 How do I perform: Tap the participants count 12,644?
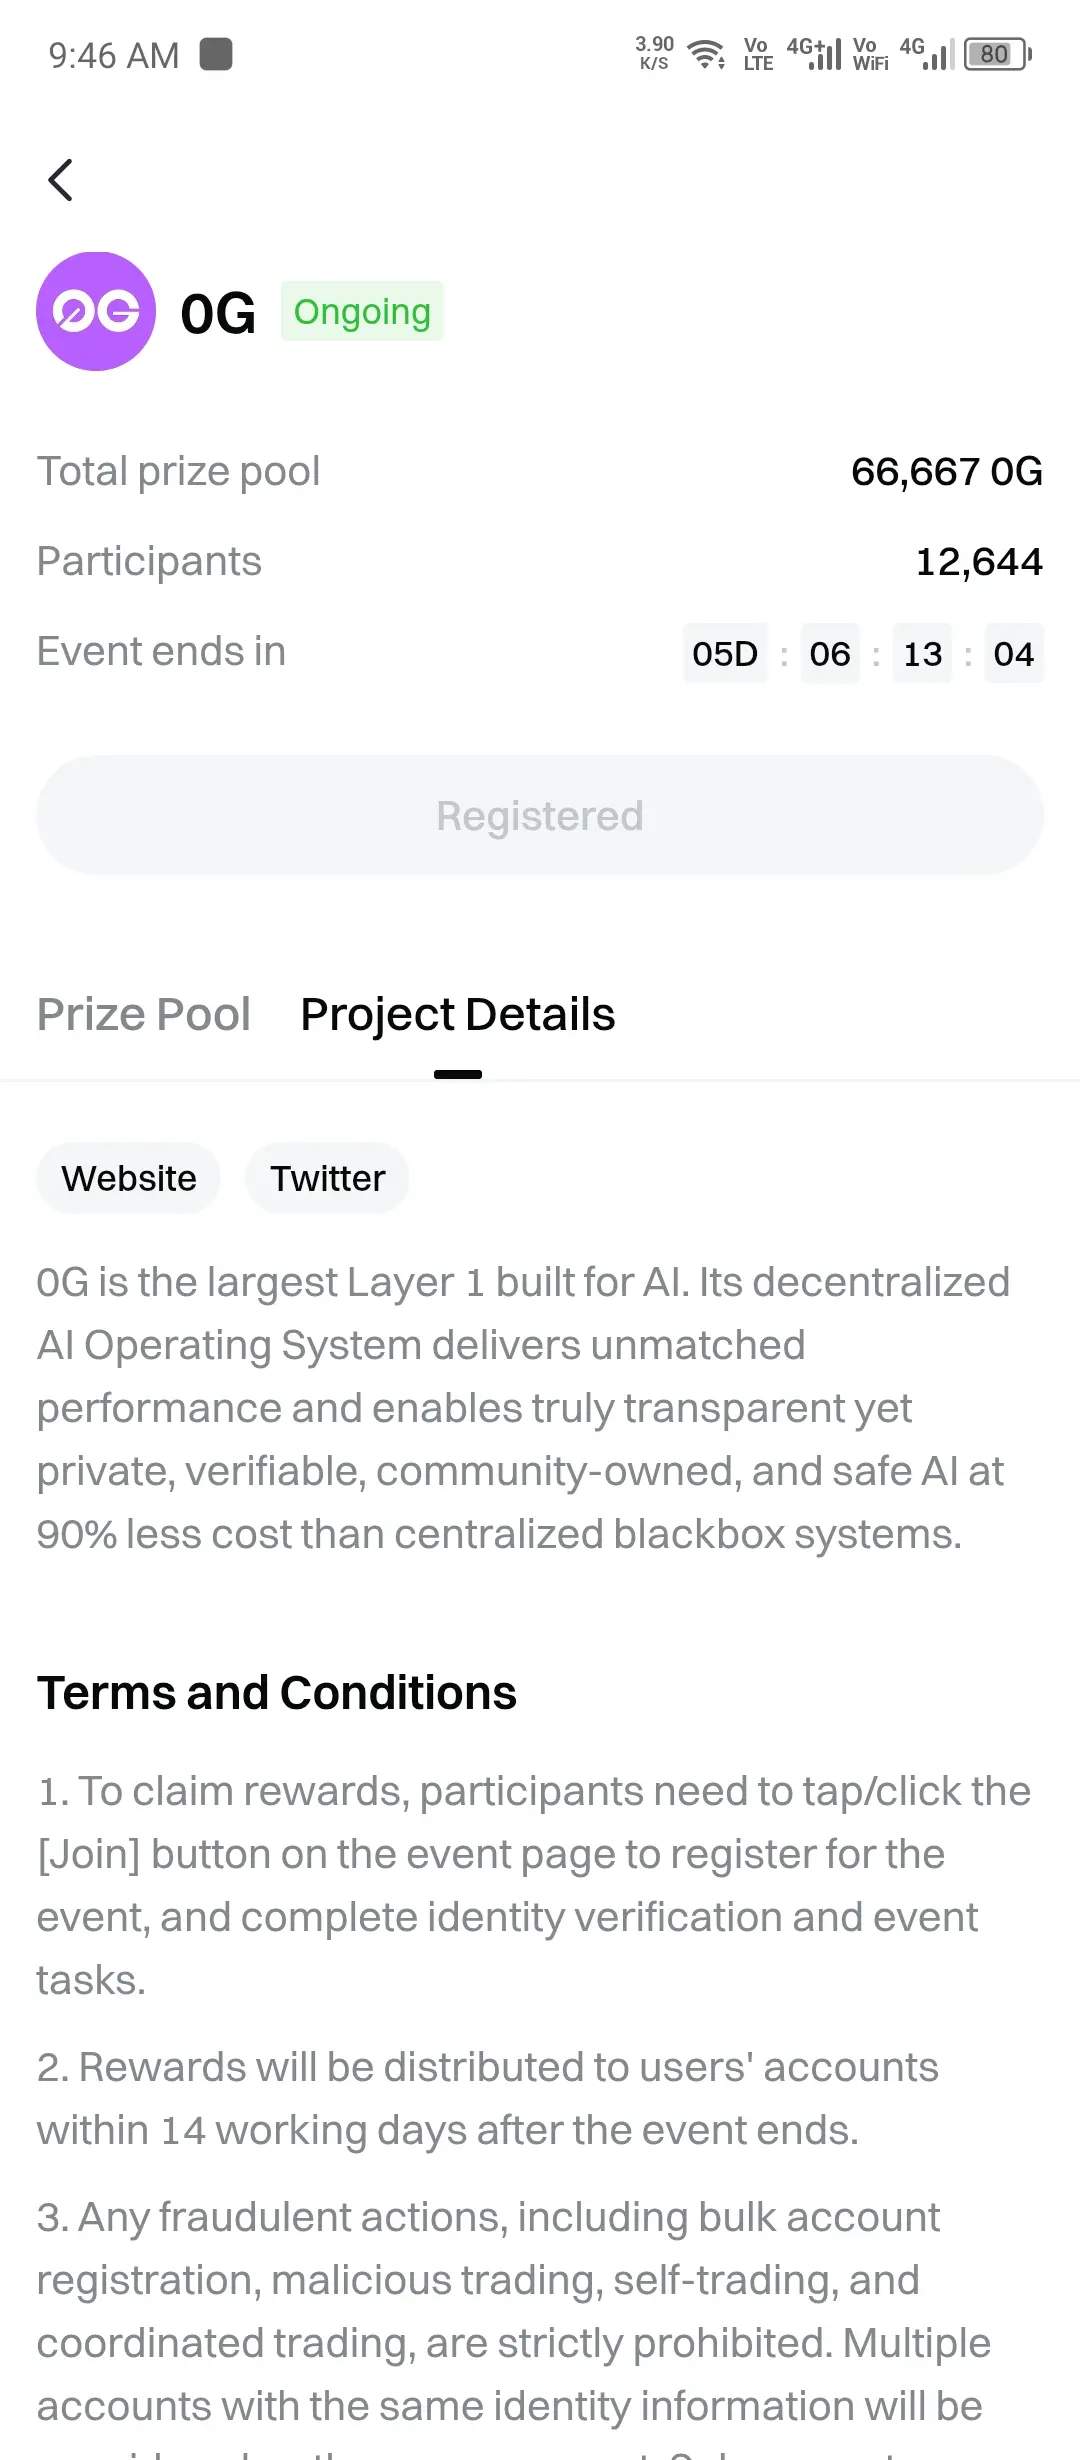[979, 561]
